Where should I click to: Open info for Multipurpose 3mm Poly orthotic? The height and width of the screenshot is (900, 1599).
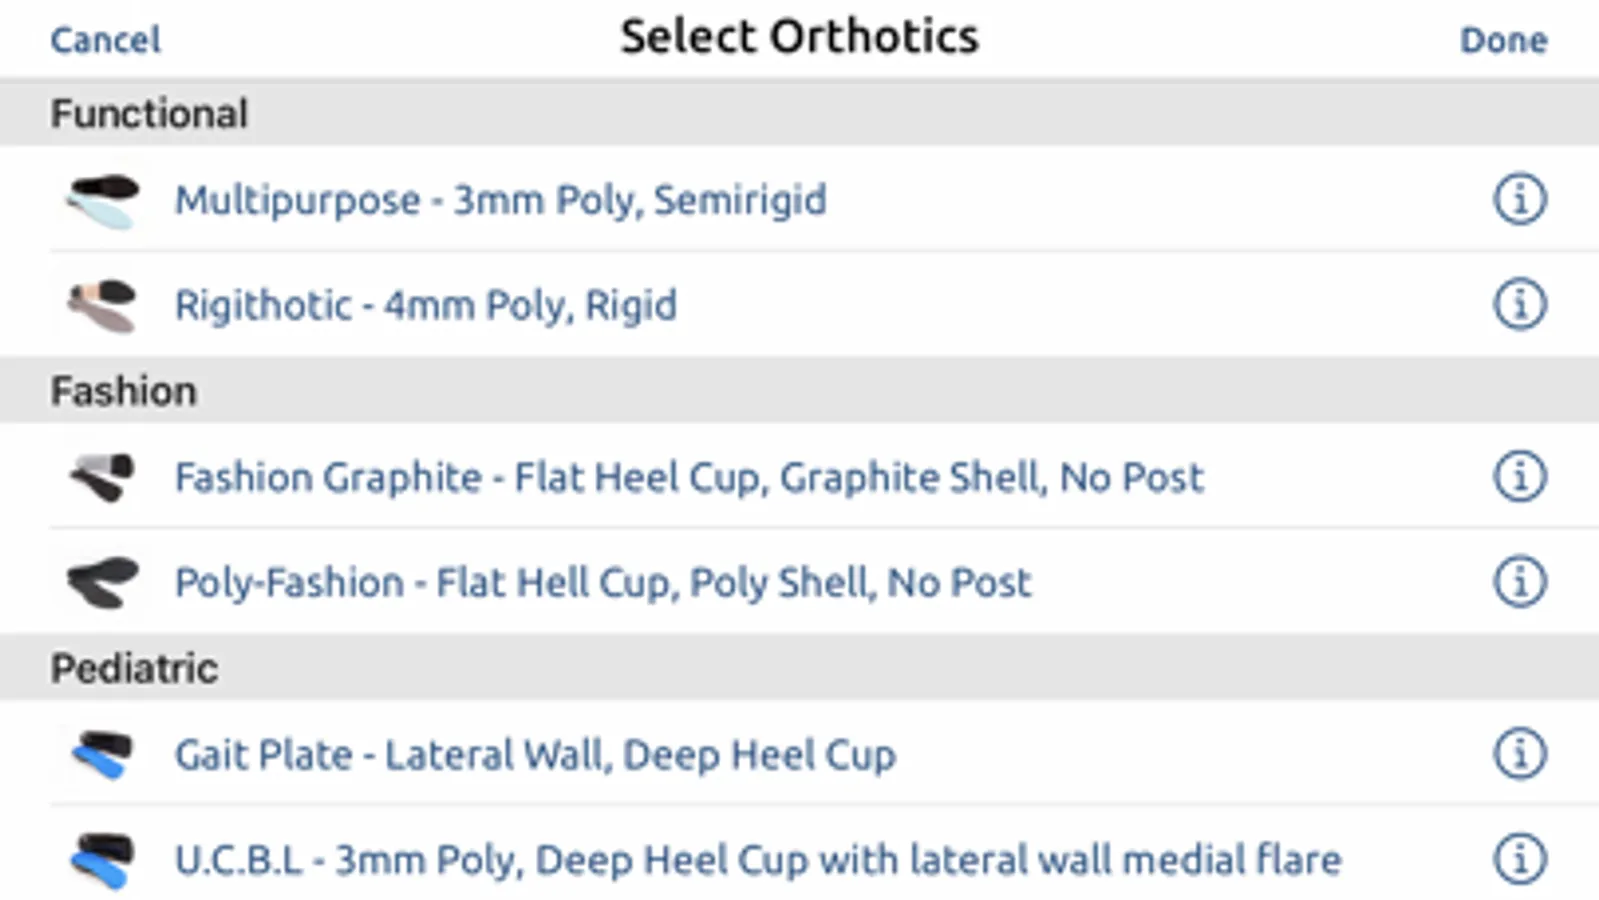click(x=1519, y=199)
